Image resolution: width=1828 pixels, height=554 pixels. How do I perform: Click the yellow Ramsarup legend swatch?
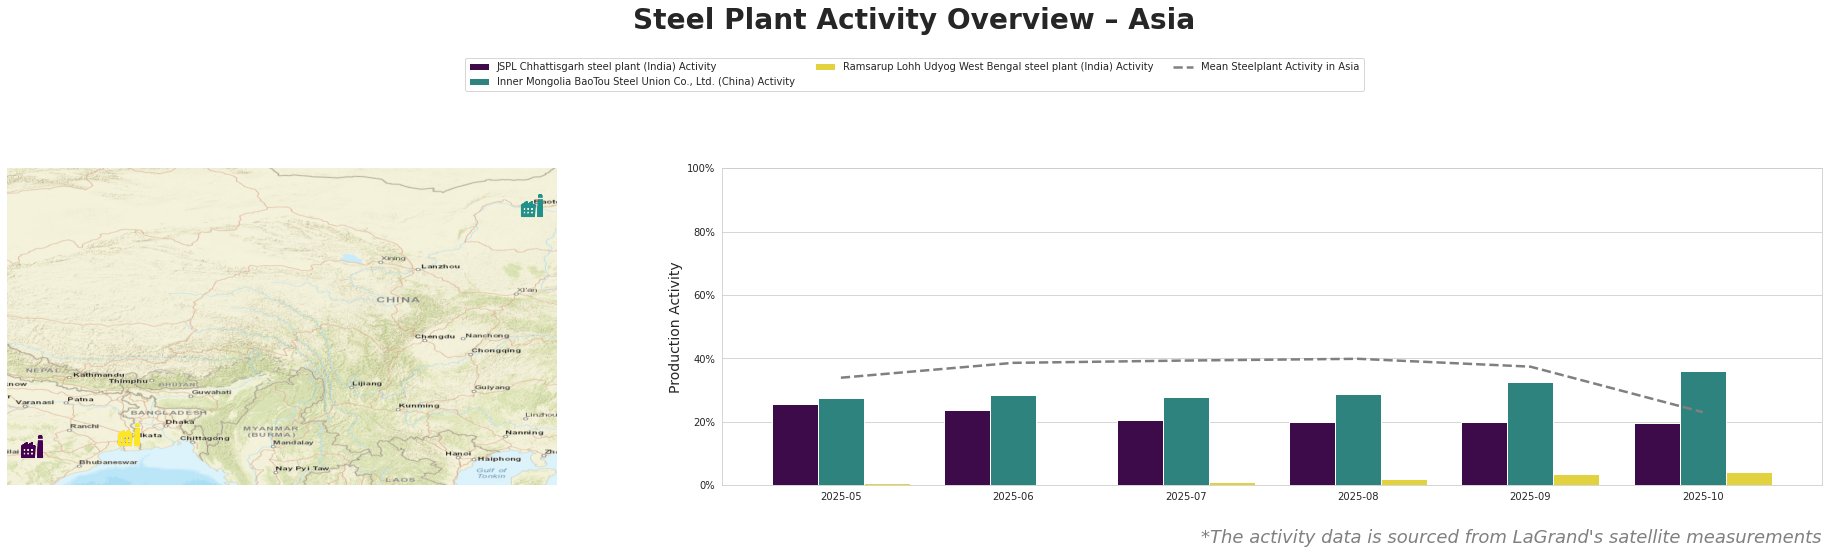825,67
